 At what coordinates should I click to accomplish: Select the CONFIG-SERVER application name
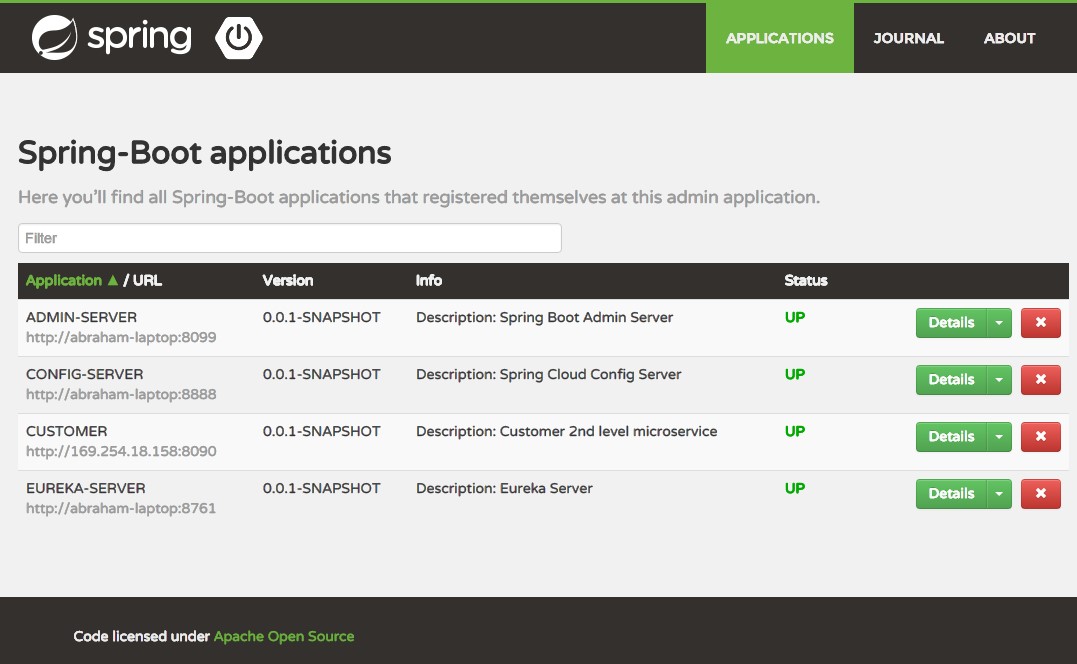click(x=84, y=374)
